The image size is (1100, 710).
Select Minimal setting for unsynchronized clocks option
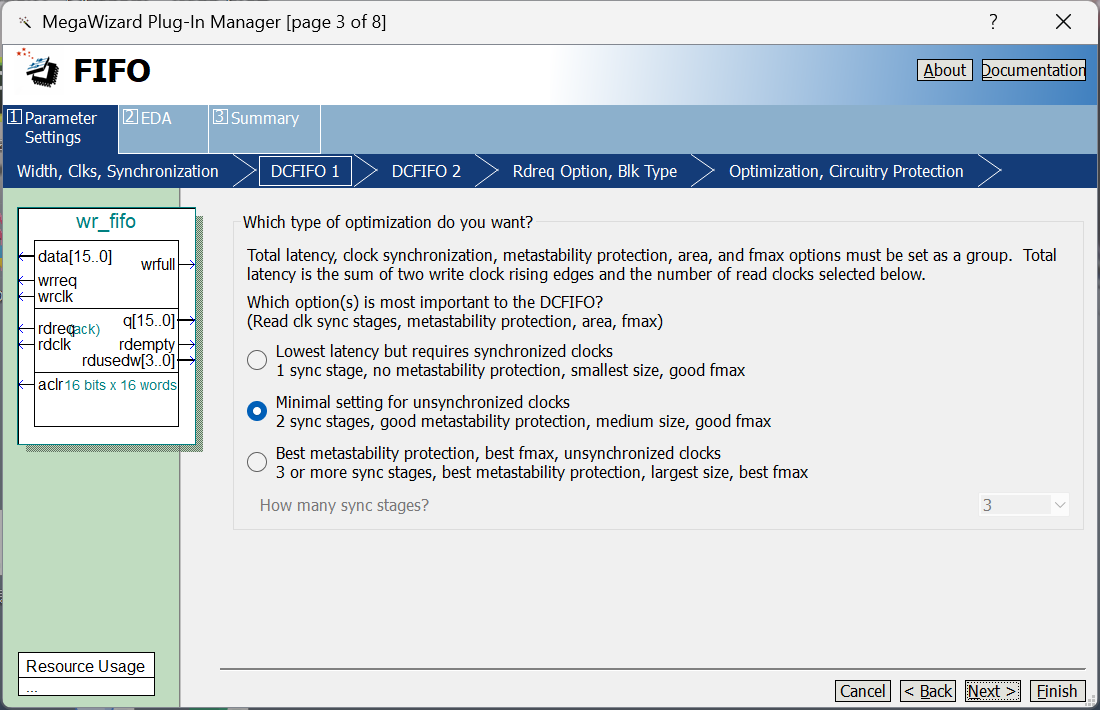(x=257, y=411)
